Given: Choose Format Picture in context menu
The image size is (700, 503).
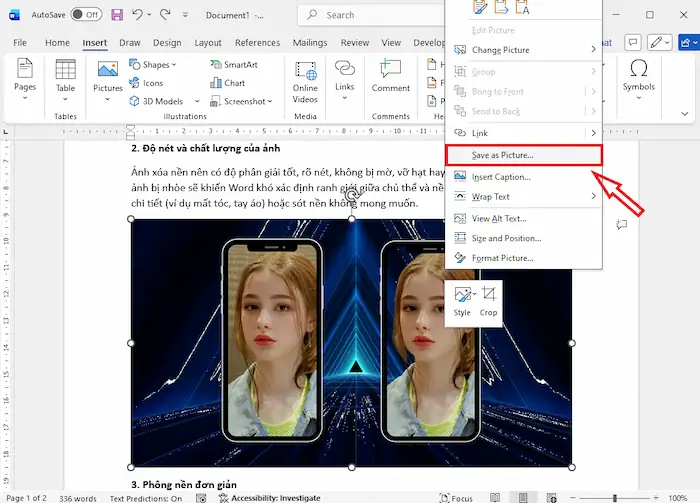Looking at the screenshot, I should click(524, 258).
